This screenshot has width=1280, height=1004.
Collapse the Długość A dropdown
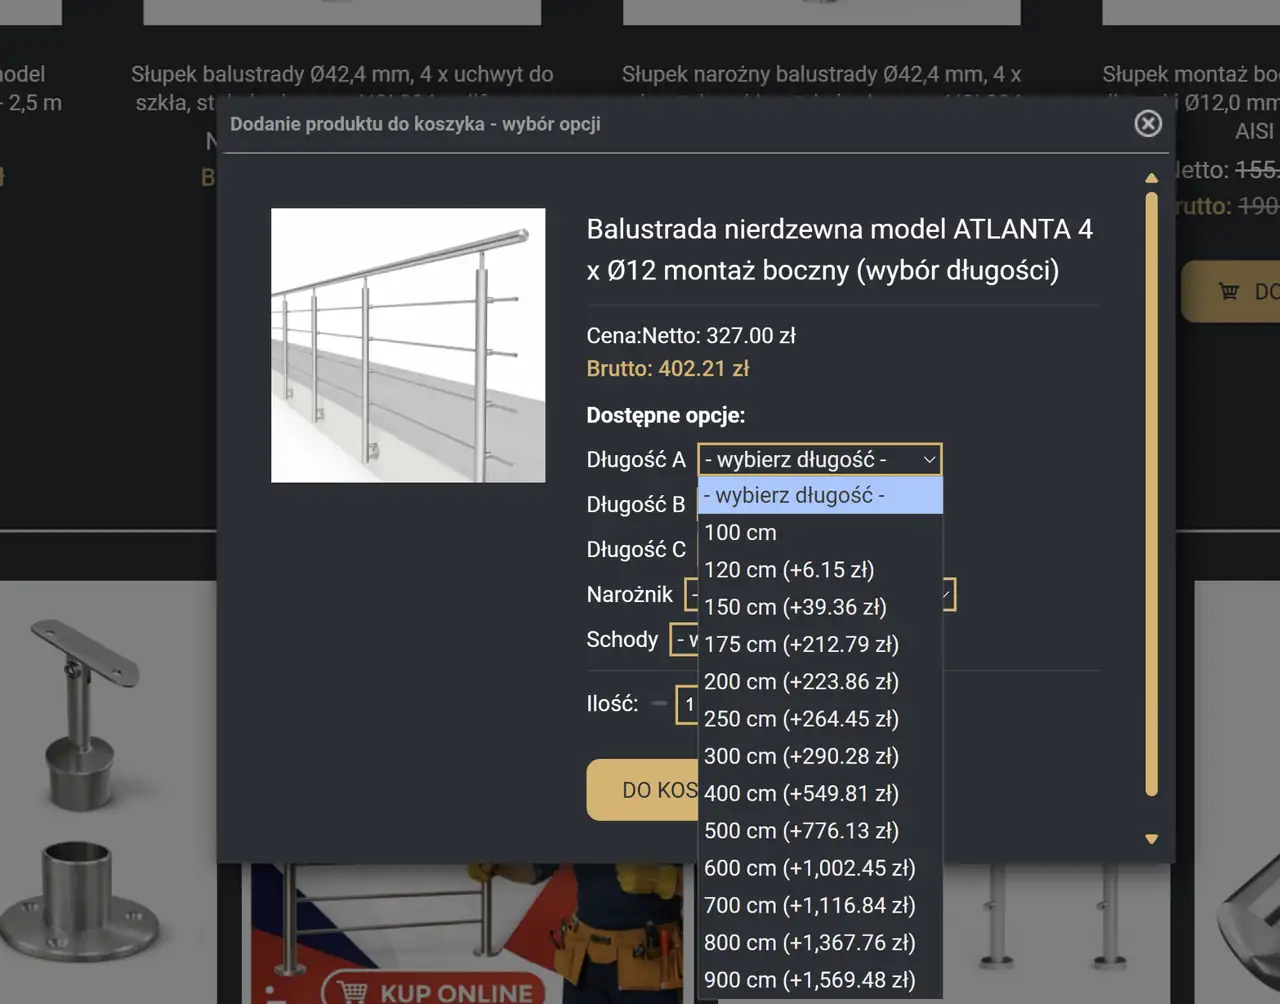[819, 460]
